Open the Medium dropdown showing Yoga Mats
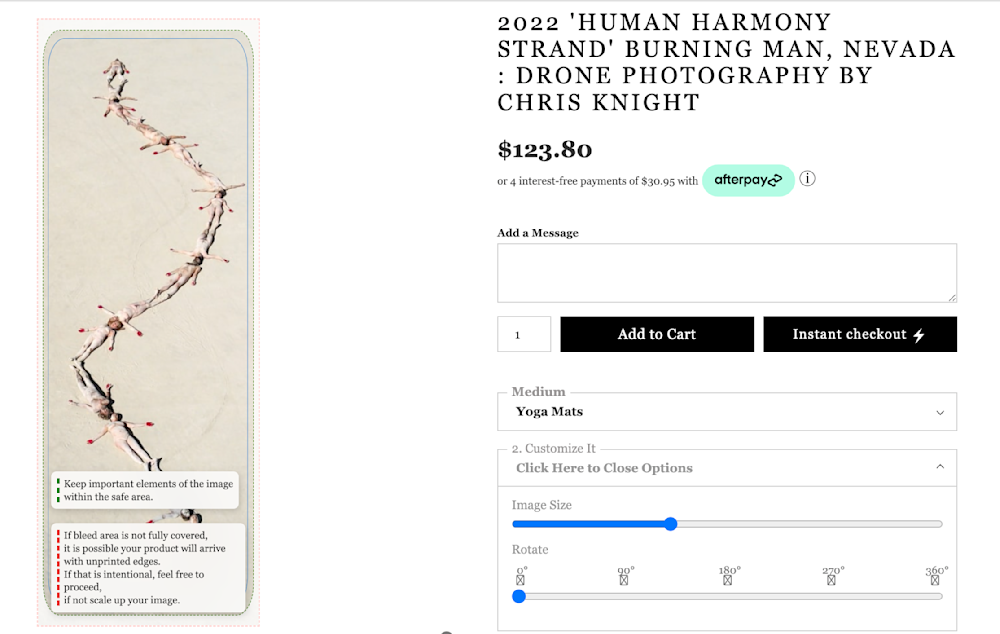 tap(727, 412)
